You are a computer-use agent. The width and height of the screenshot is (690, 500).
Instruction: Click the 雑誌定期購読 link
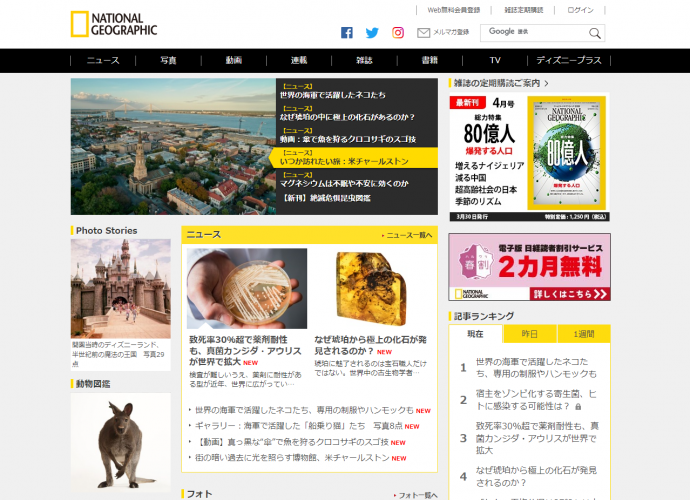[524, 10]
